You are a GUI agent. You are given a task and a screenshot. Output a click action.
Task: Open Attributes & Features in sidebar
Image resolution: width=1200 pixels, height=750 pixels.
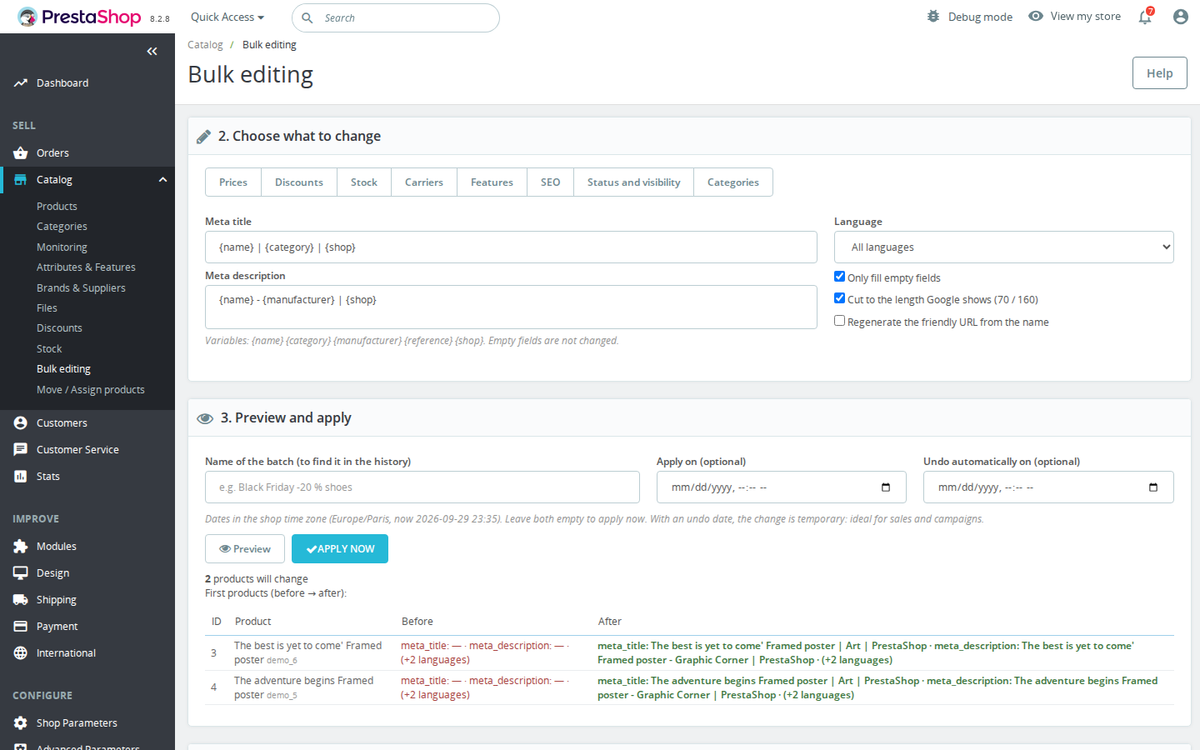tap(86, 267)
